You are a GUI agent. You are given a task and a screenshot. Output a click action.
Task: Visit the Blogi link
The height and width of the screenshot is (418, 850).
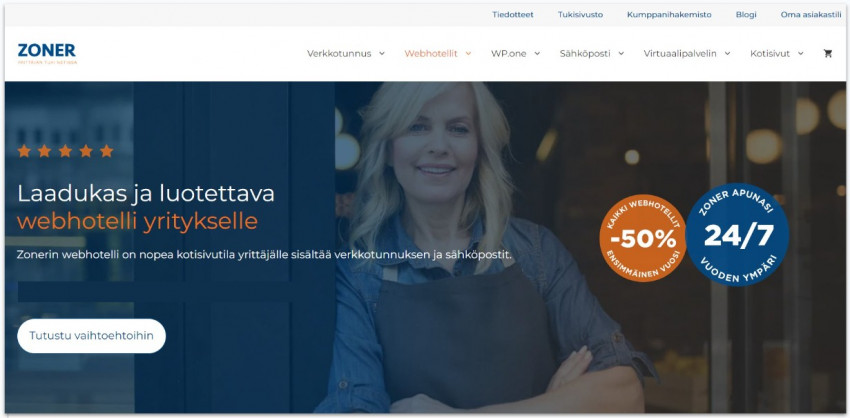pos(746,15)
